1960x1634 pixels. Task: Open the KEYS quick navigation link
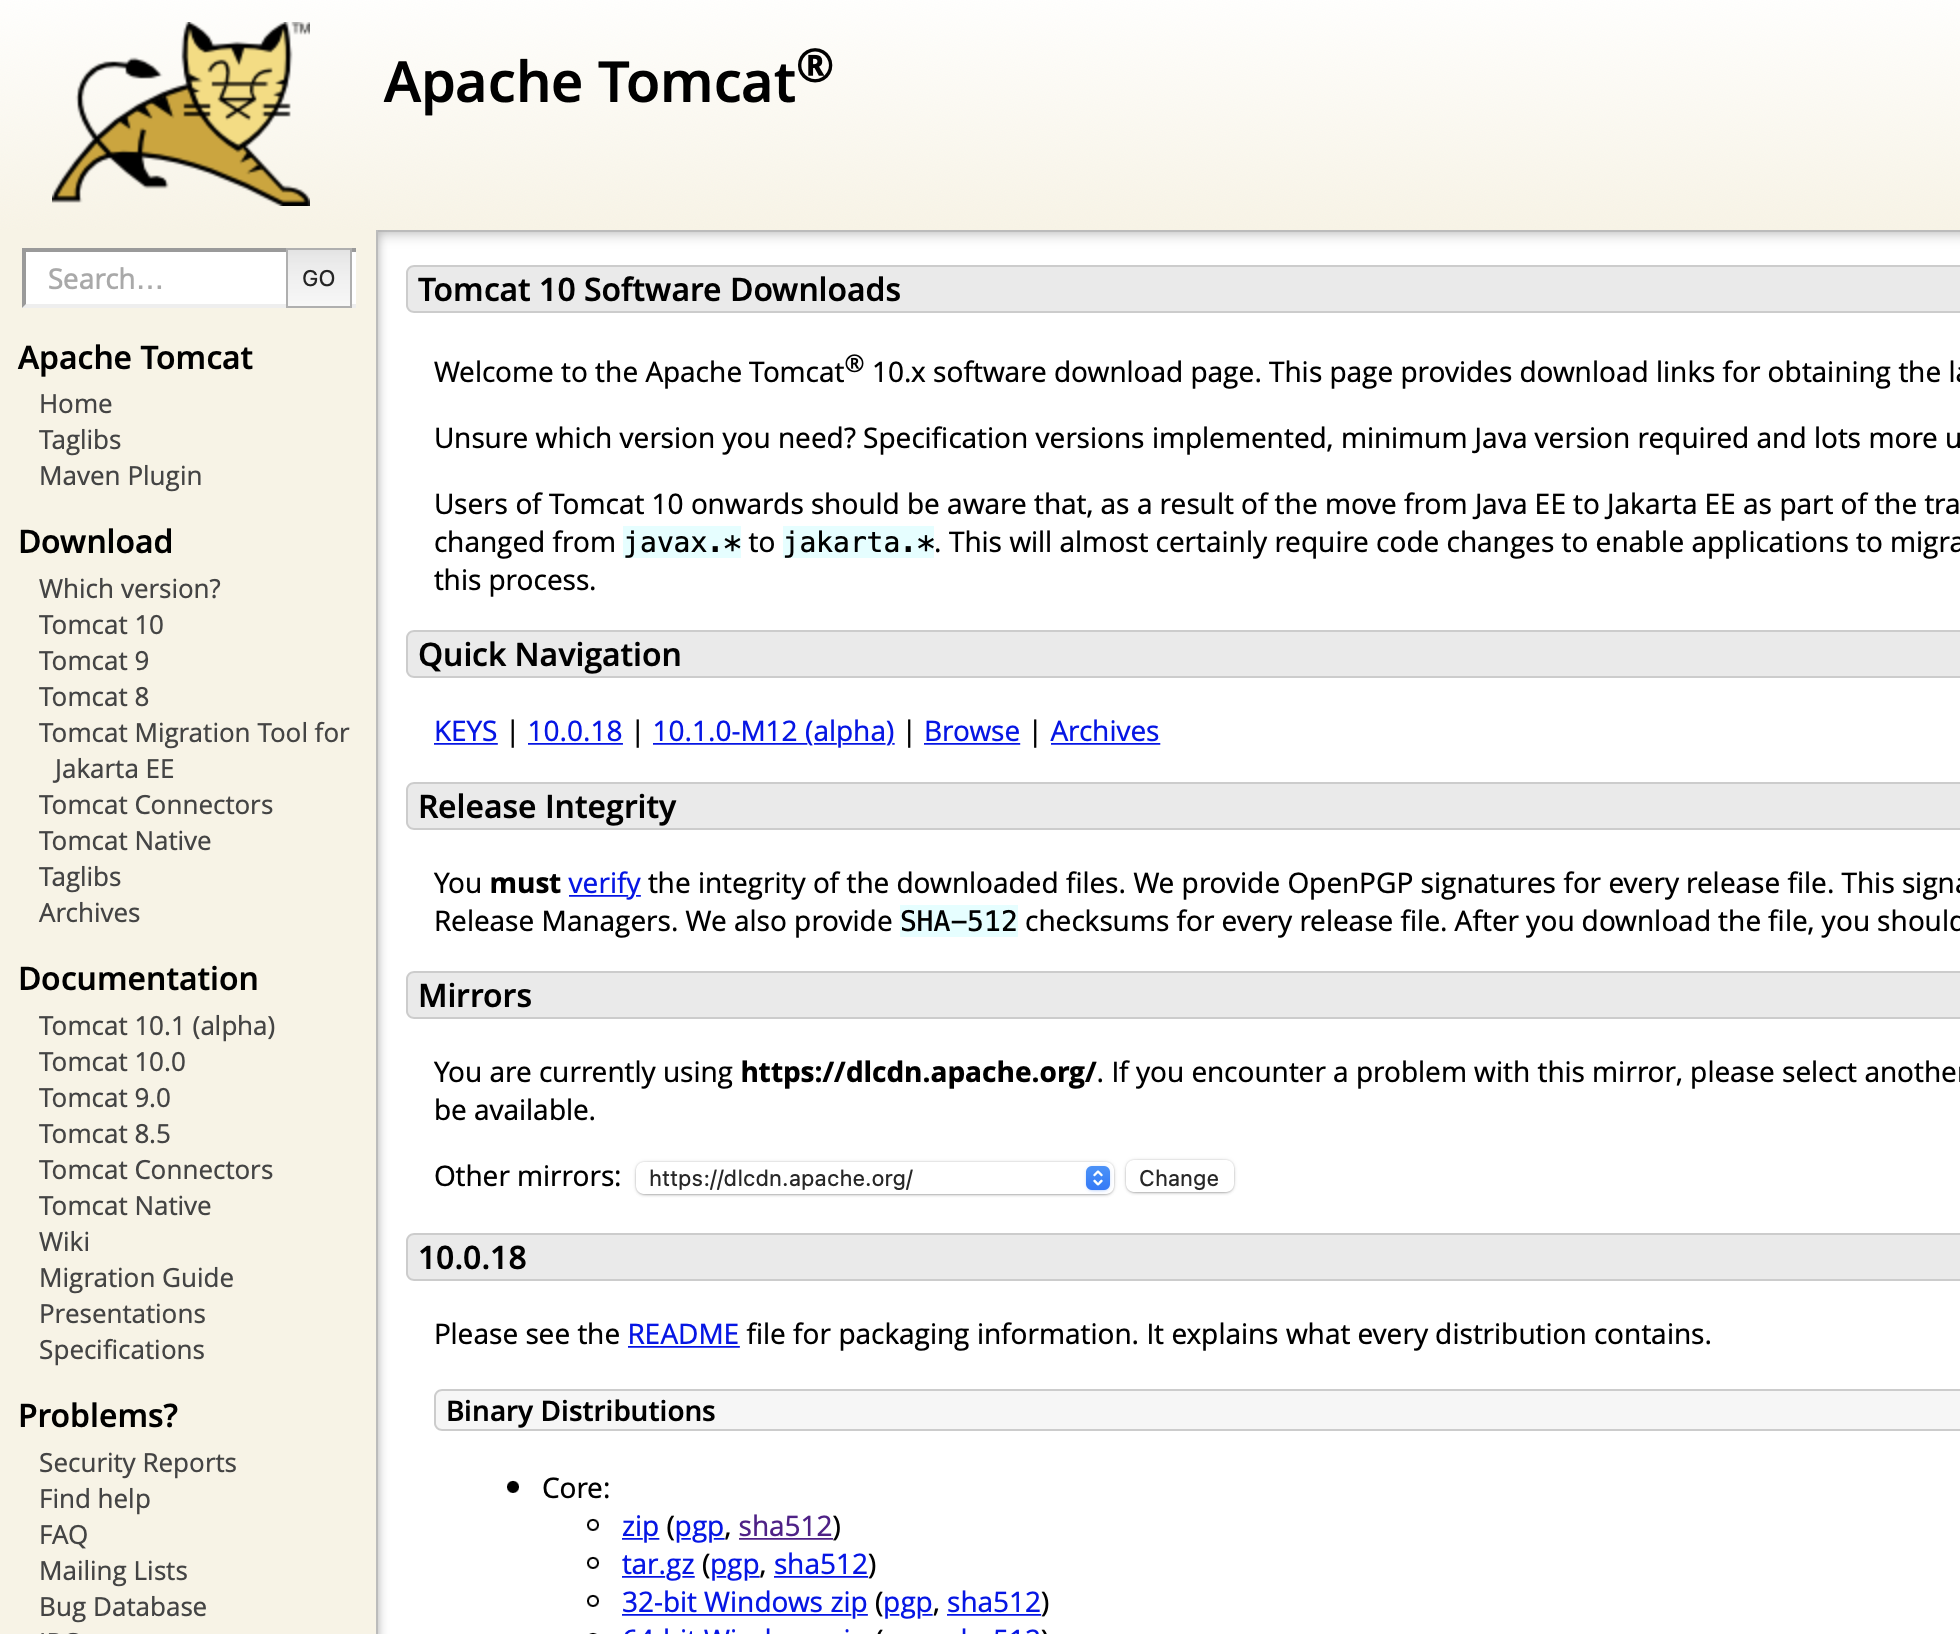465,731
